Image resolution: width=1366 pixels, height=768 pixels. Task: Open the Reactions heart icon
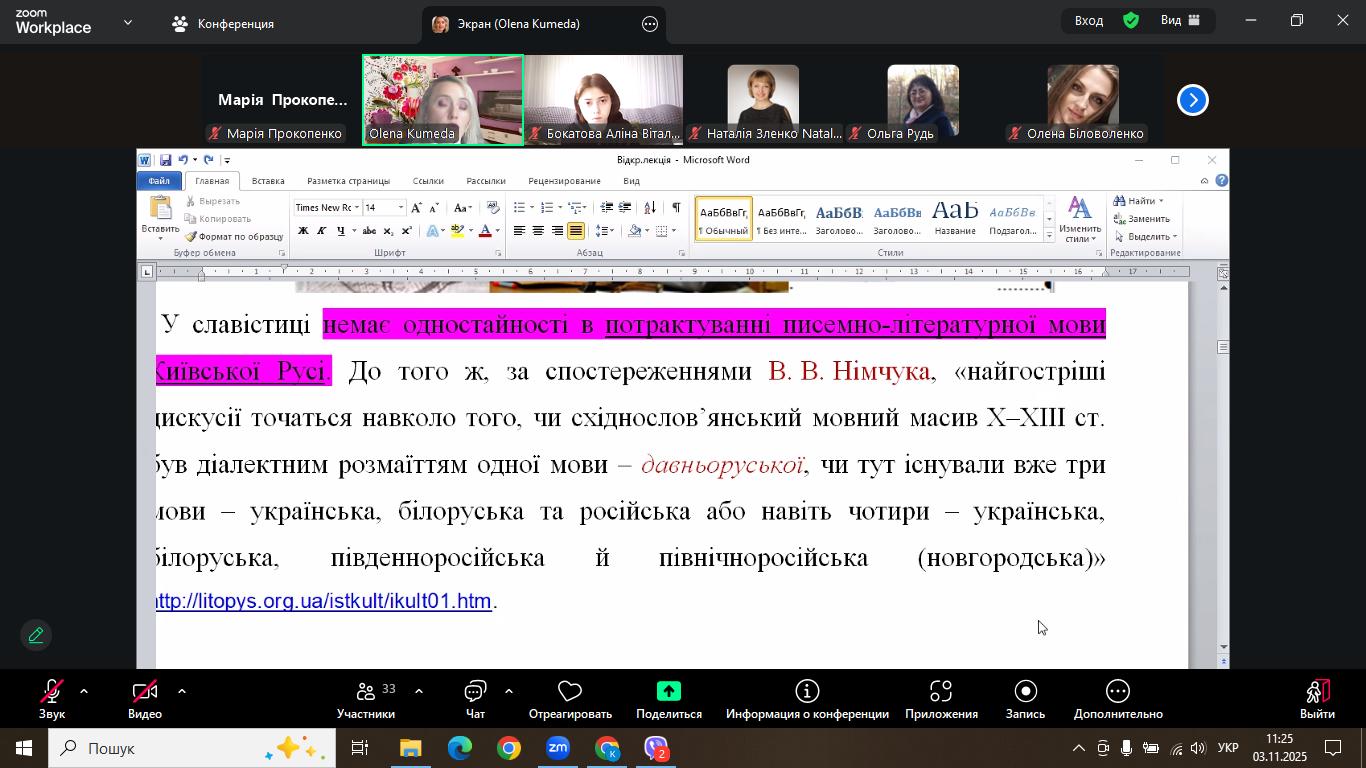570,692
